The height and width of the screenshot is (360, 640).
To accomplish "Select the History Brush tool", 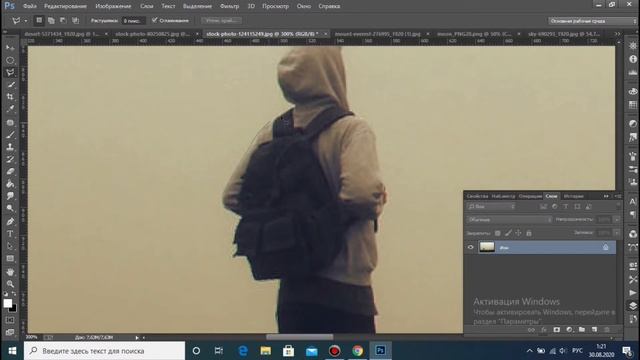I will (10, 159).
